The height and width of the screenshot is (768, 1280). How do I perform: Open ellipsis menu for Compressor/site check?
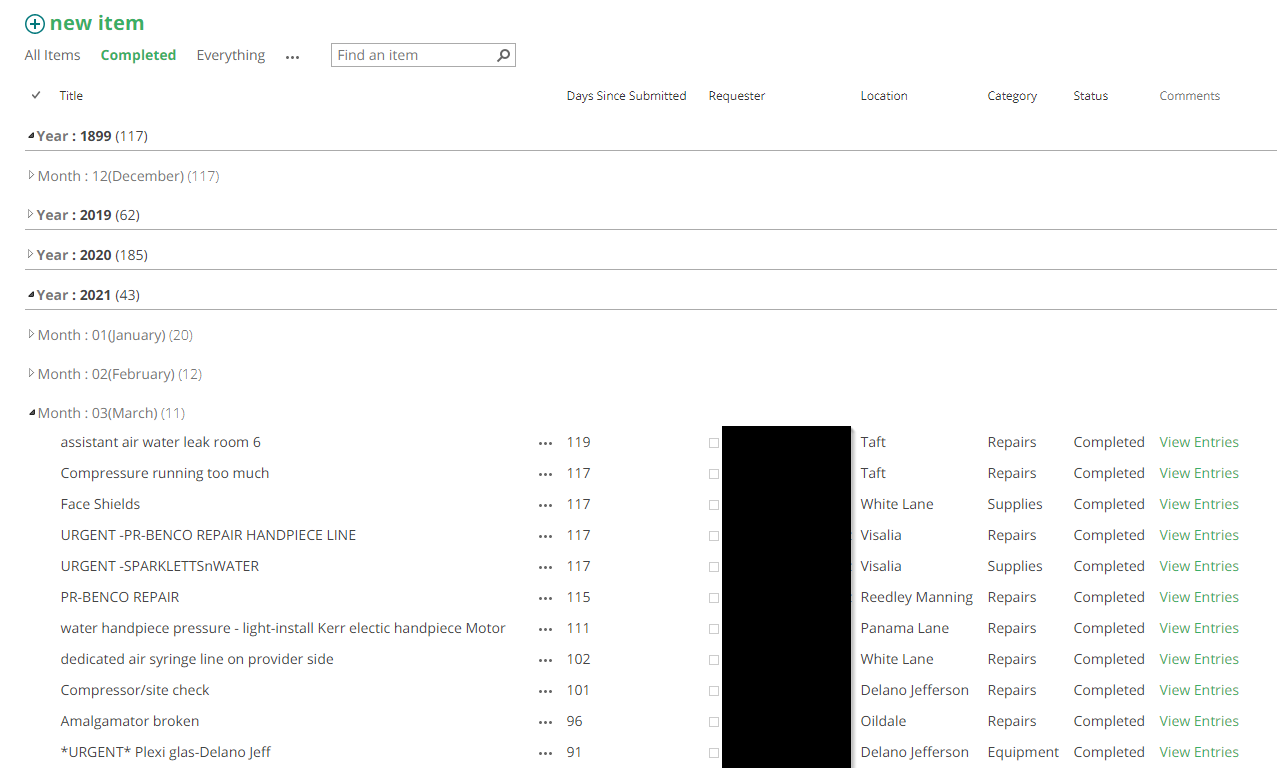[546, 689]
